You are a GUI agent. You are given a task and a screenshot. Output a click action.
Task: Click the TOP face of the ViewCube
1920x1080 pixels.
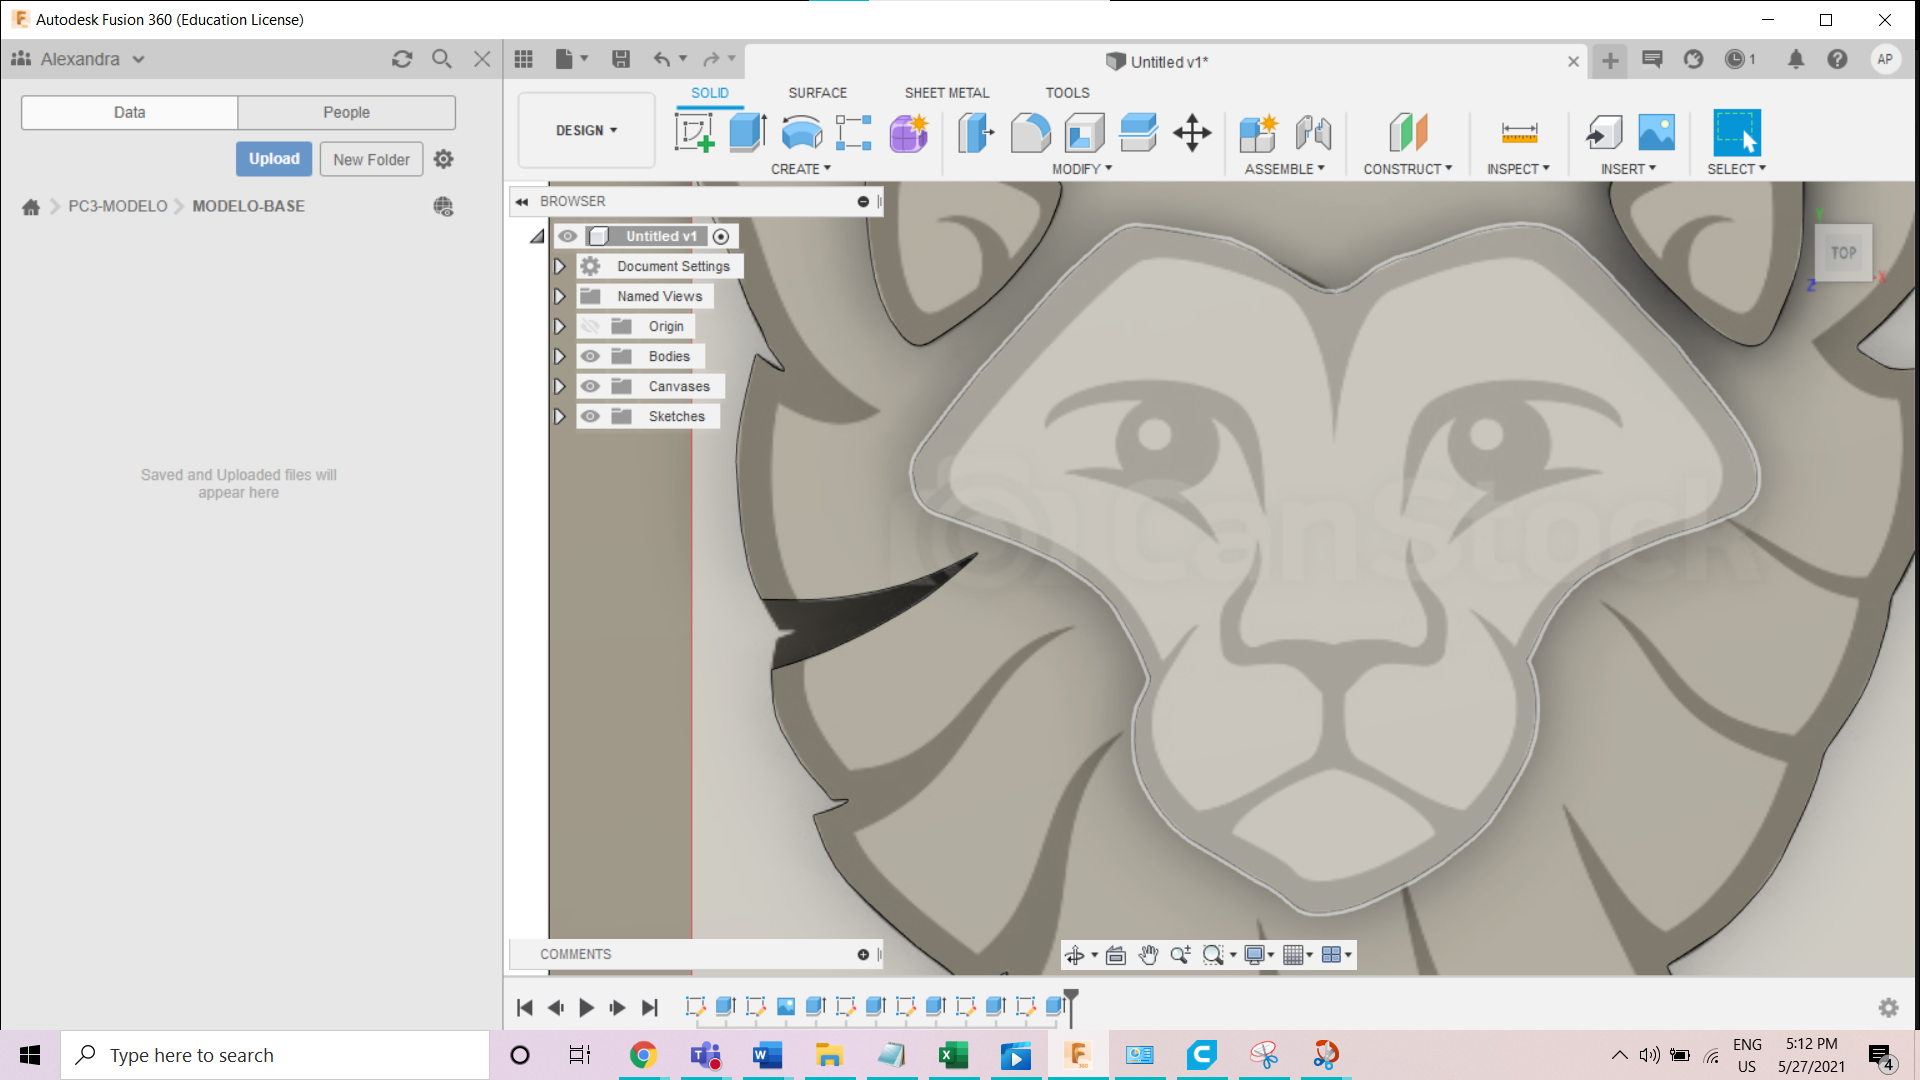(1843, 253)
